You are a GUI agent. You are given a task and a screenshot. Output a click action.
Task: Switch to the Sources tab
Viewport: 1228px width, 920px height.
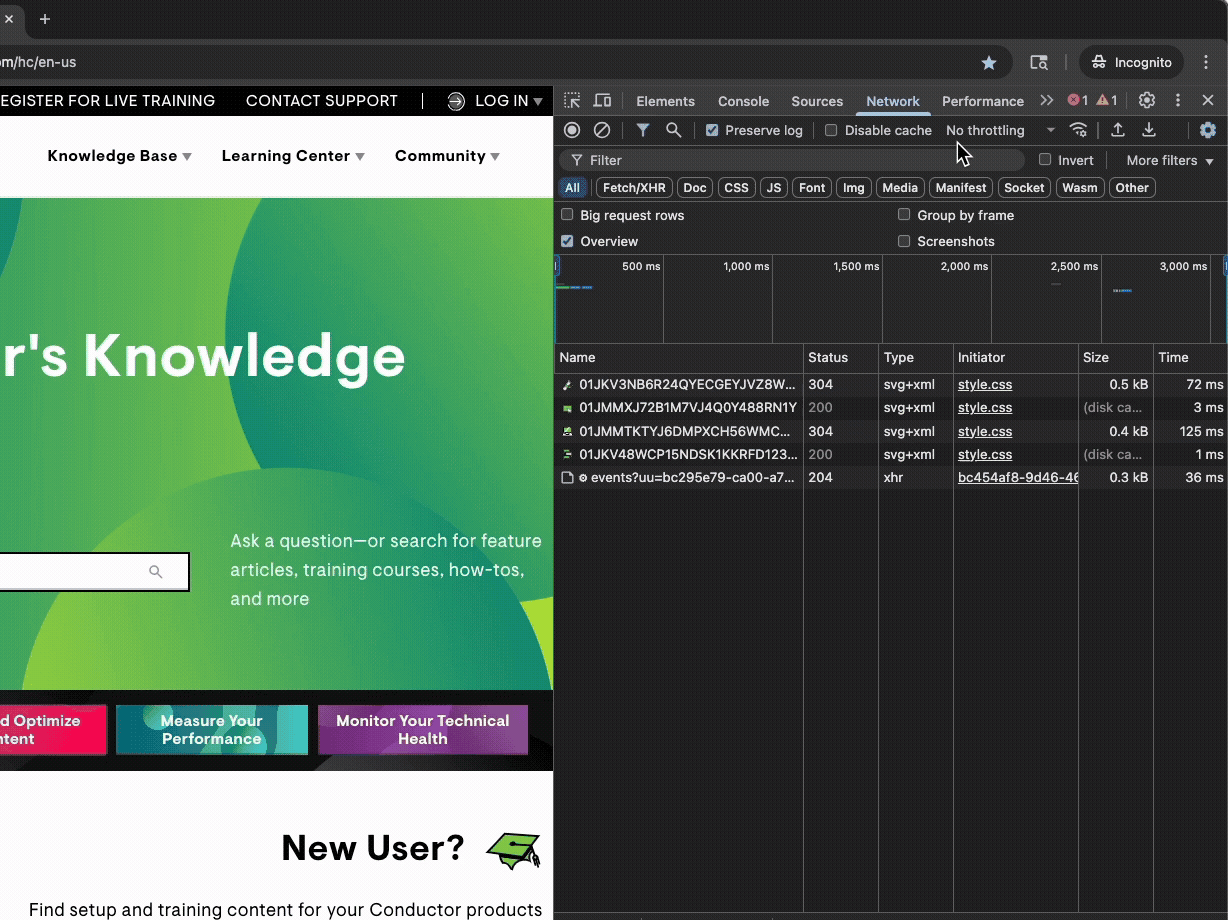coord(817,101)
